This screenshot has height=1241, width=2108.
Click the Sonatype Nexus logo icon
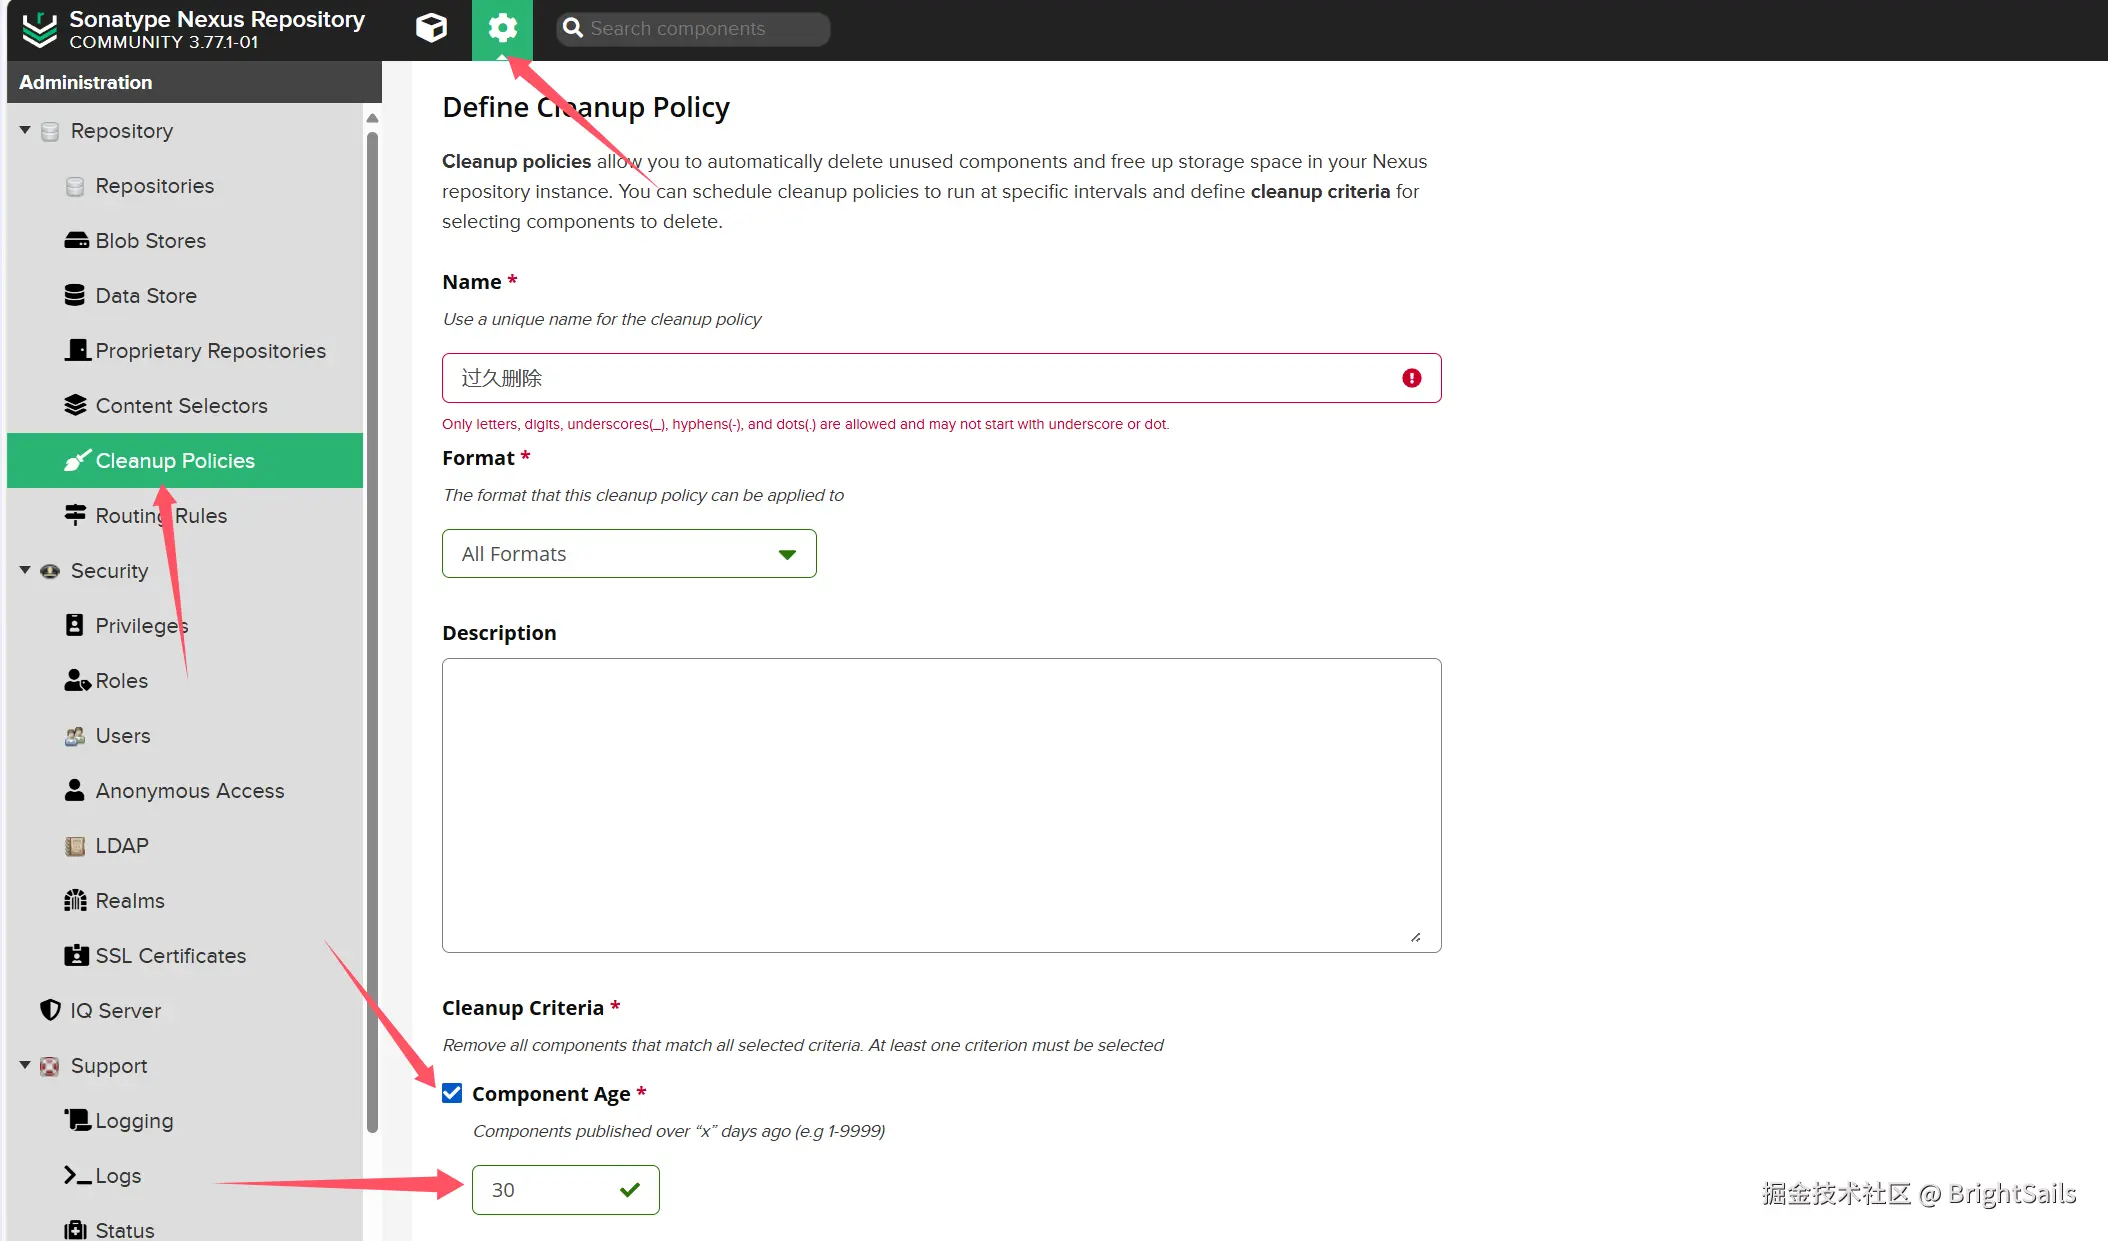(x=40, y=30)
